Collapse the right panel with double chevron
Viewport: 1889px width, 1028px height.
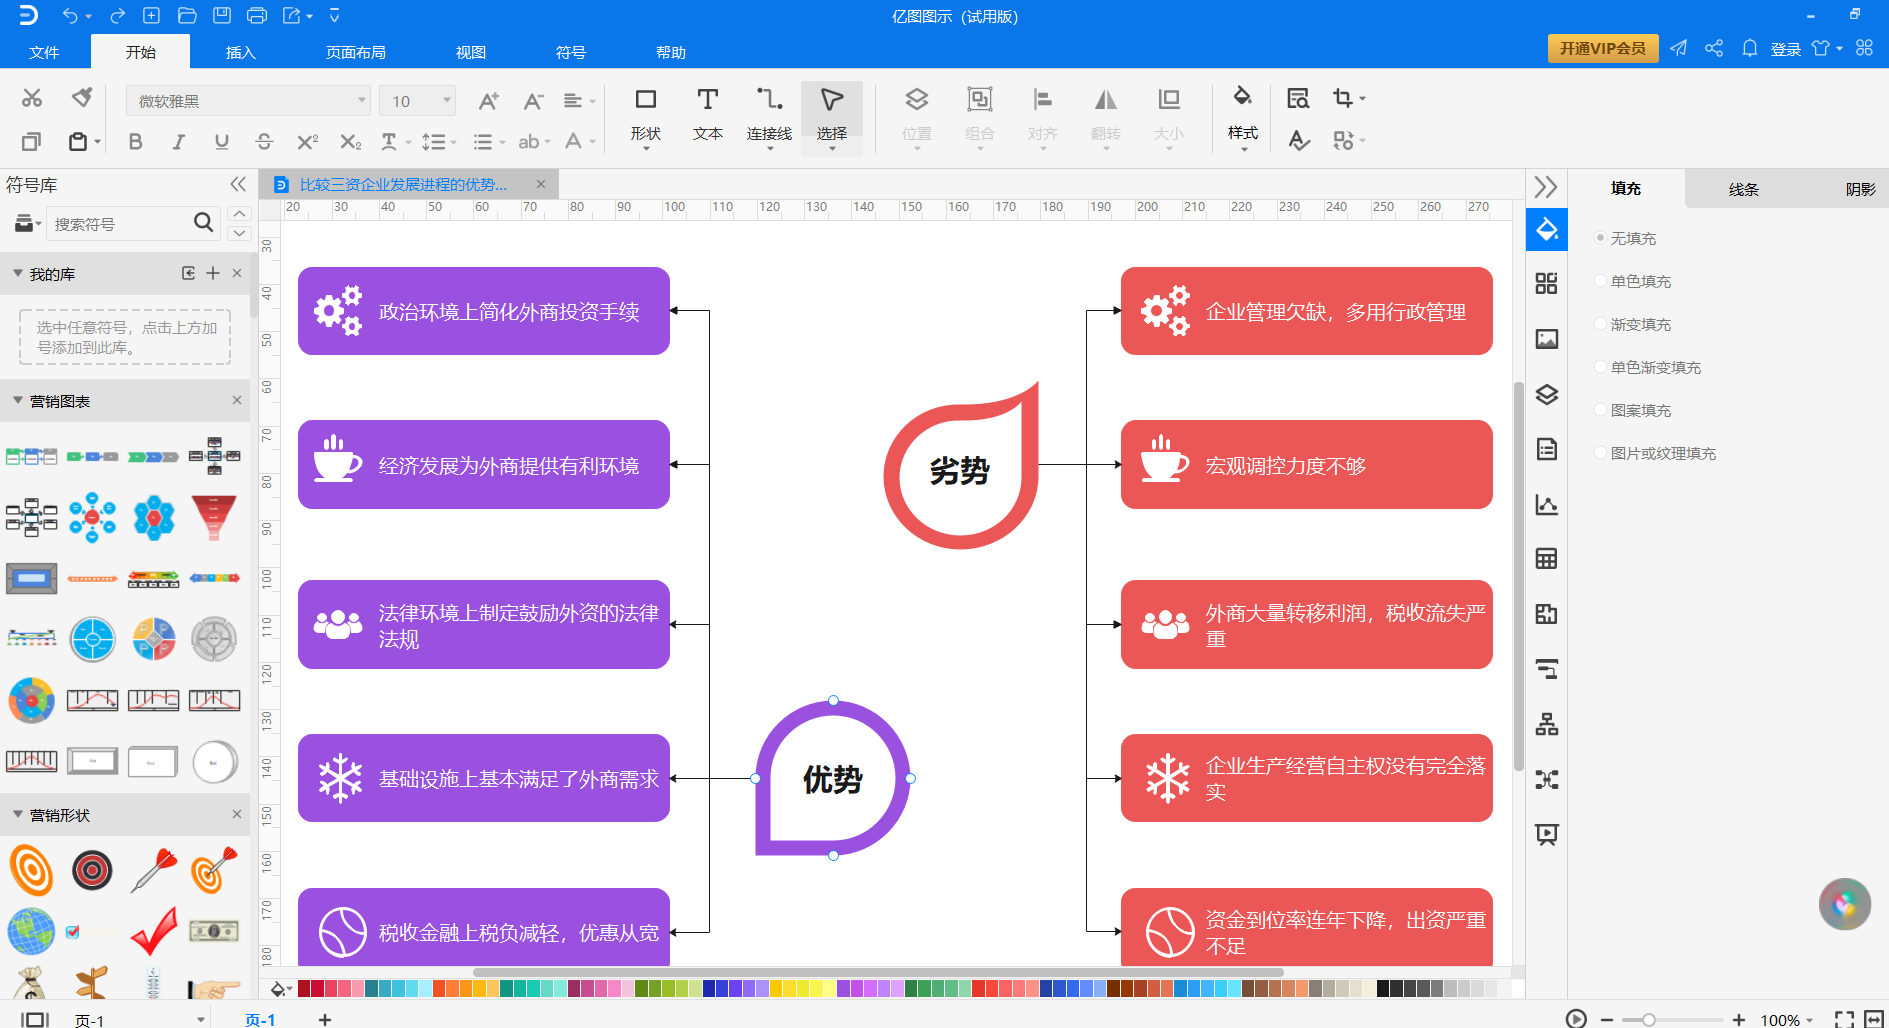pos(1546,187)
